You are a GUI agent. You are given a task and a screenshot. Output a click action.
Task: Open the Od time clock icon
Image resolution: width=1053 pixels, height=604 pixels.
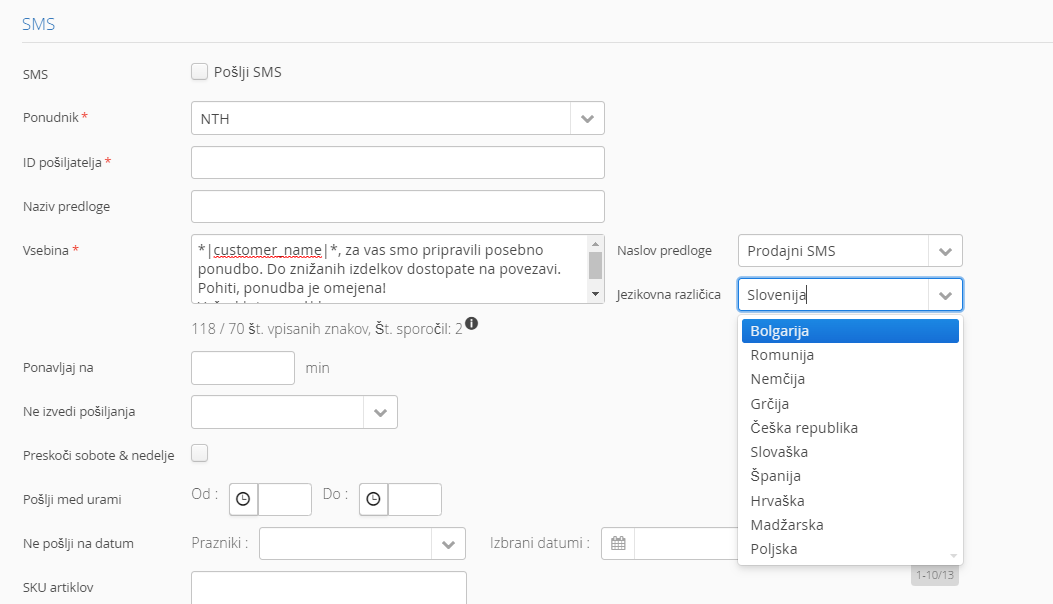244,500
